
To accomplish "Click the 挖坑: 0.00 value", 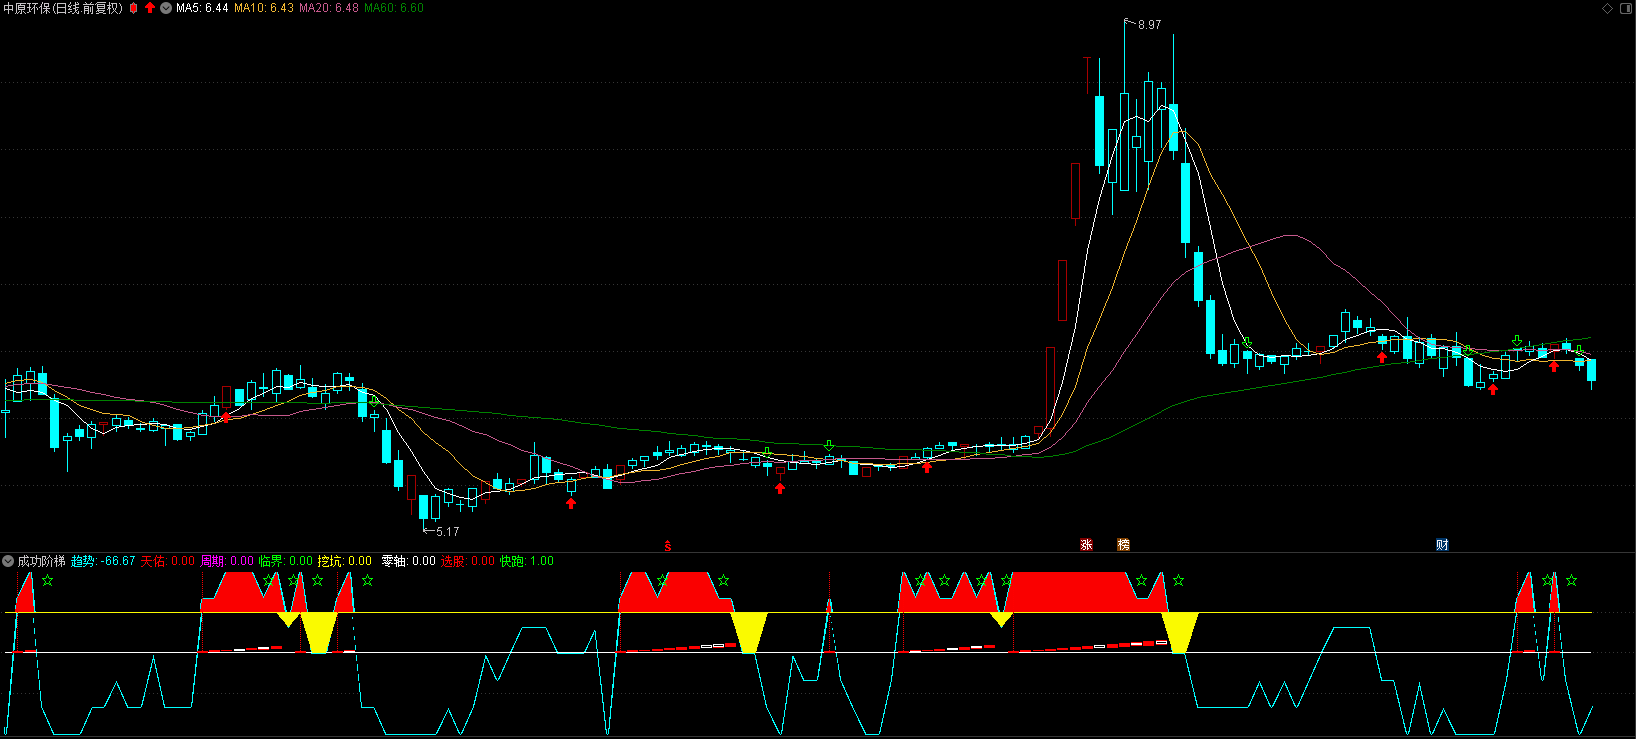I will [x=345, y=561].
